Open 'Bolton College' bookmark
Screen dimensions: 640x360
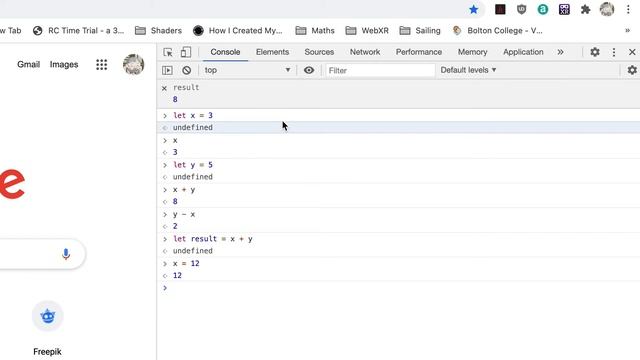(498, 31)
